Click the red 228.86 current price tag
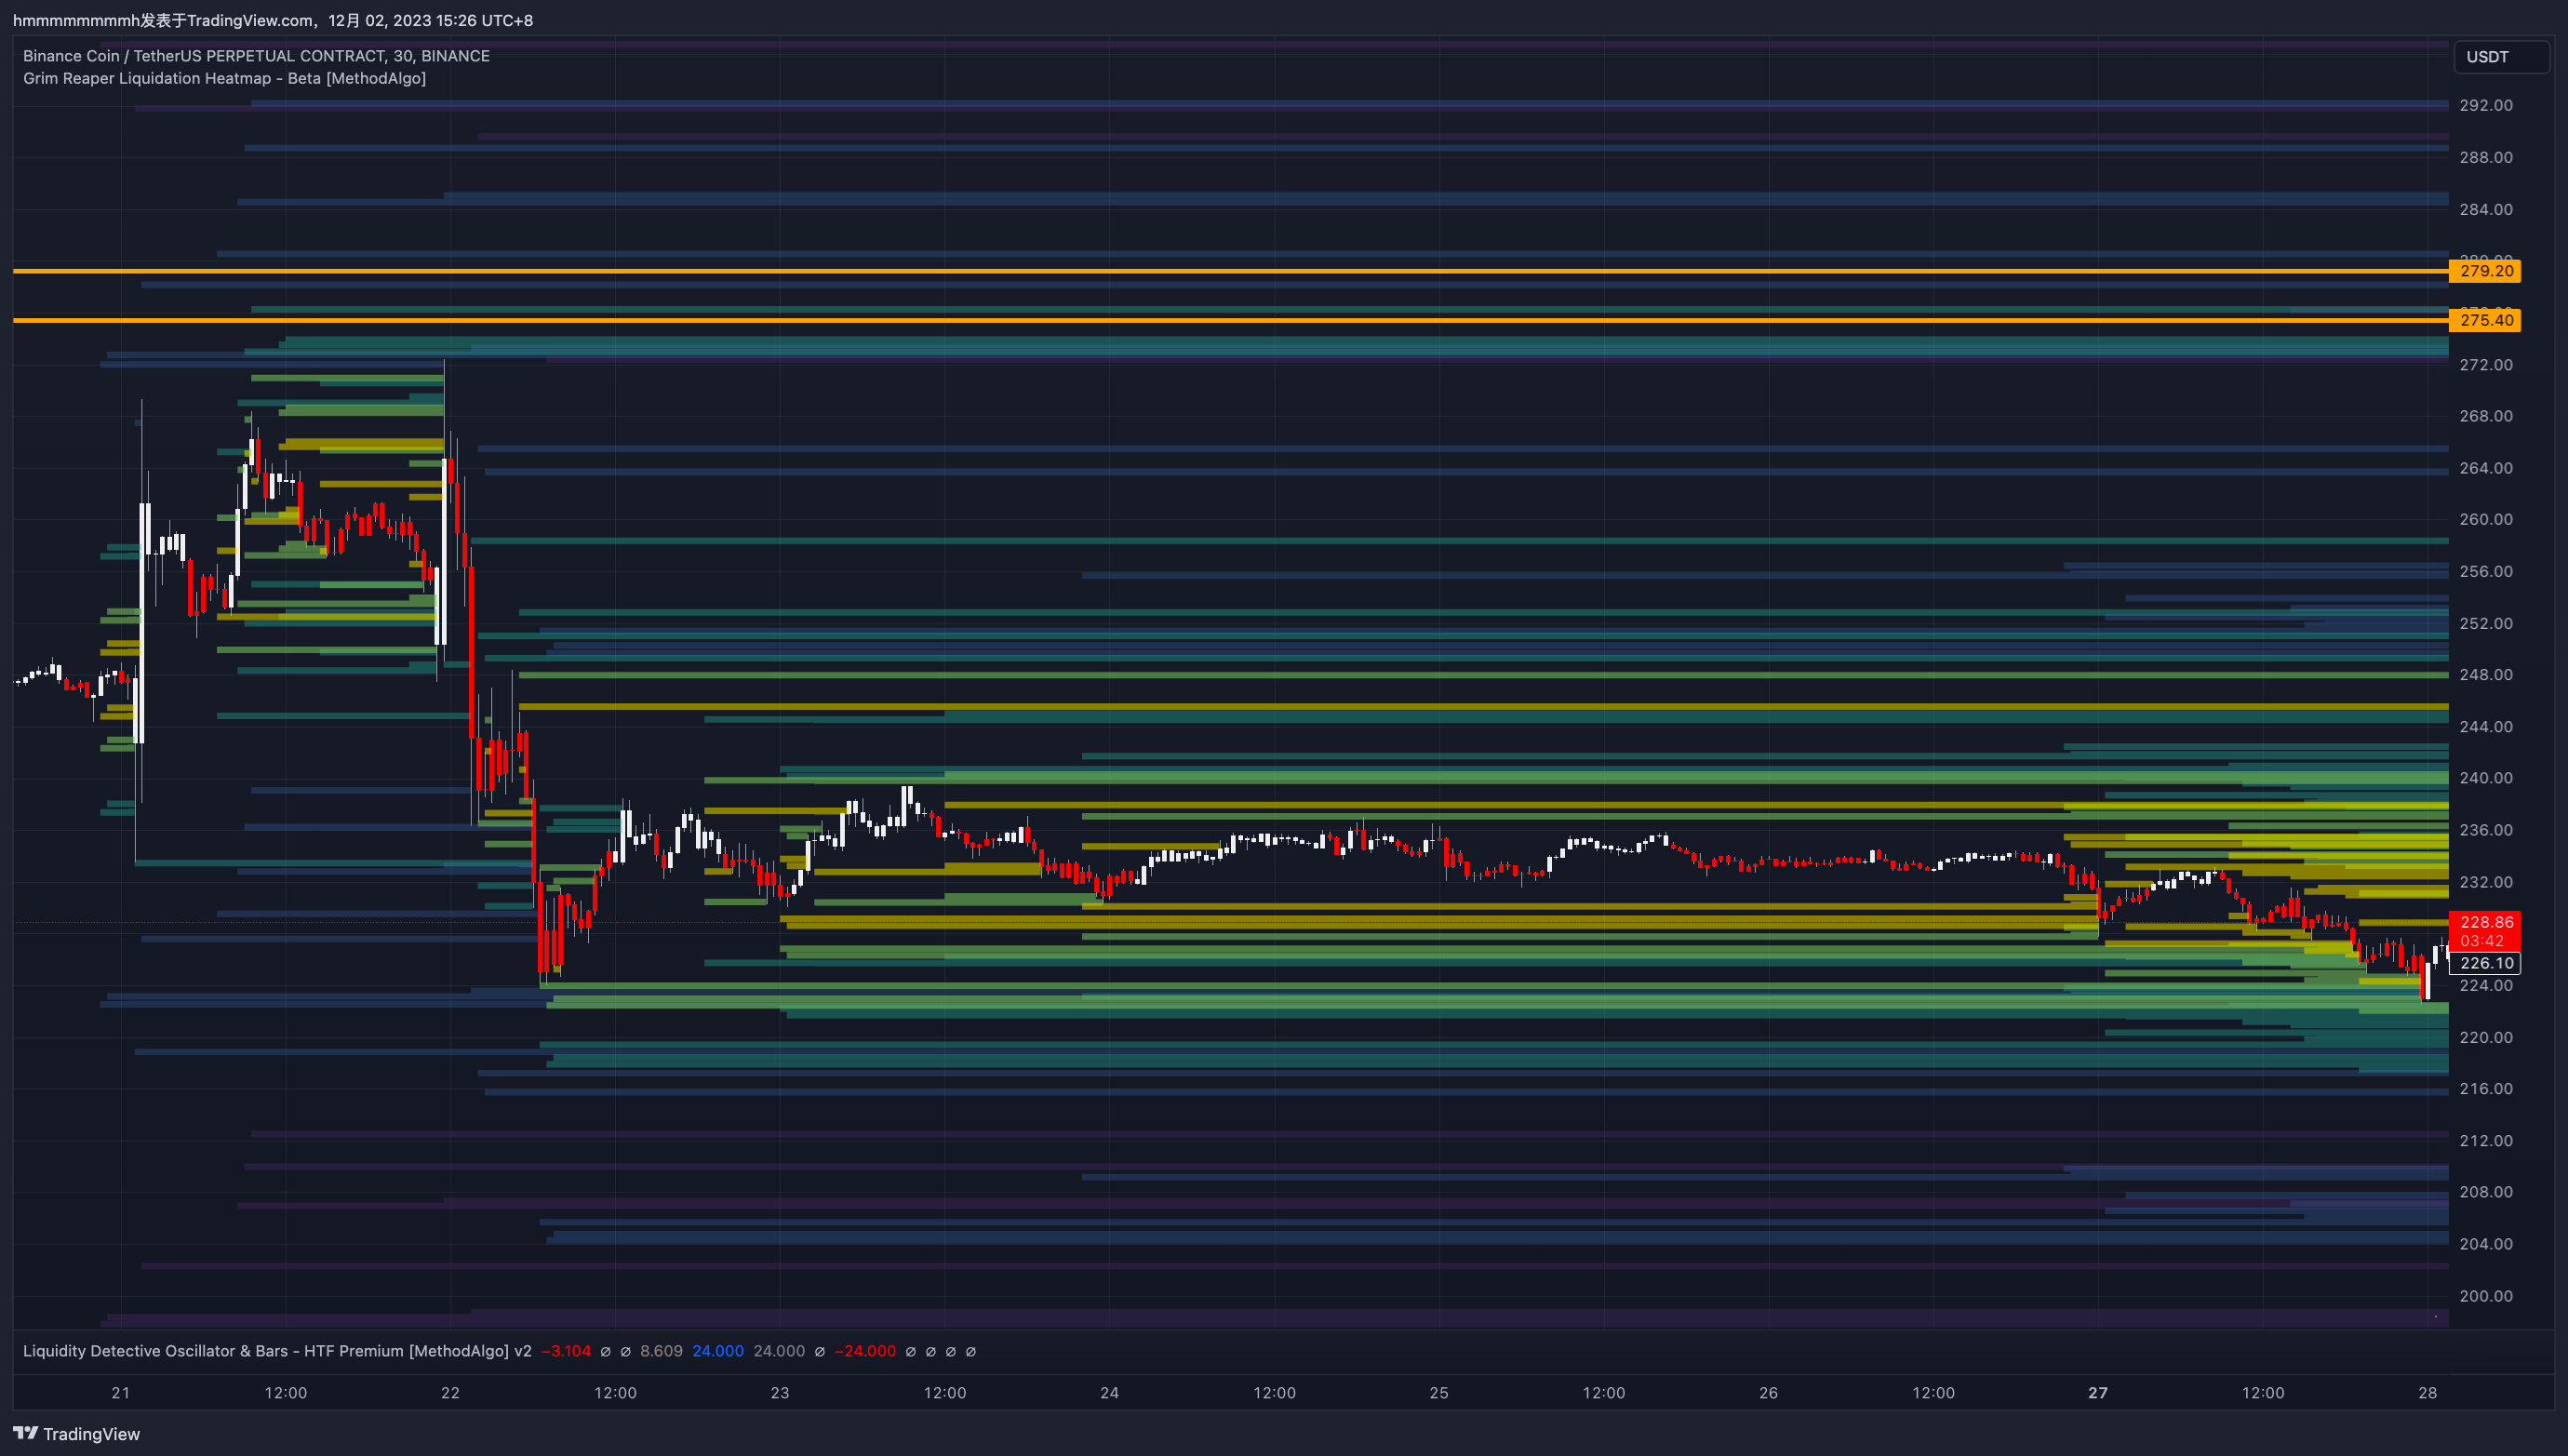The image size is (2568, 1456). point(2485,923)
